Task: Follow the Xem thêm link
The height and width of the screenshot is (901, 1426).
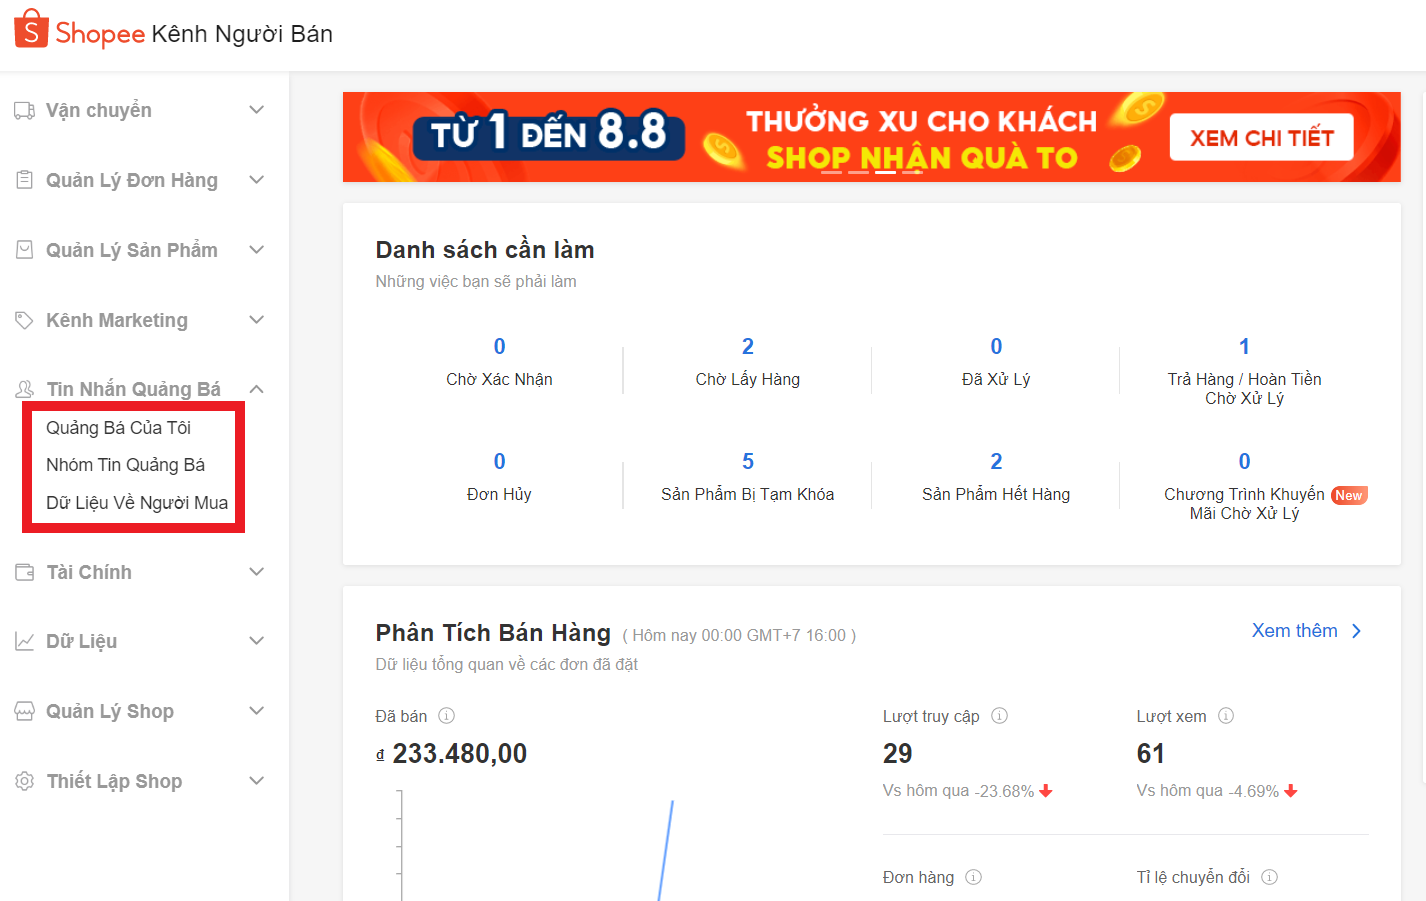Action: click(x=1305, y=631)
